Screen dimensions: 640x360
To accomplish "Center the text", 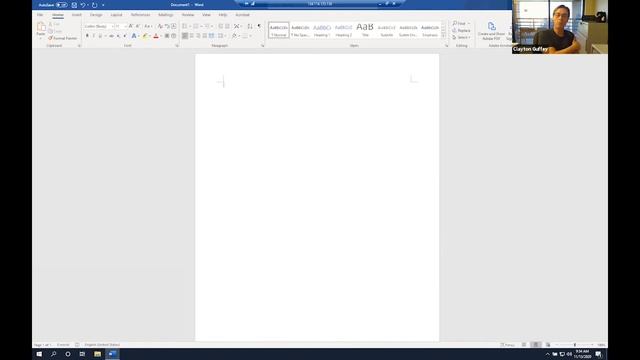I will (192, 36).
